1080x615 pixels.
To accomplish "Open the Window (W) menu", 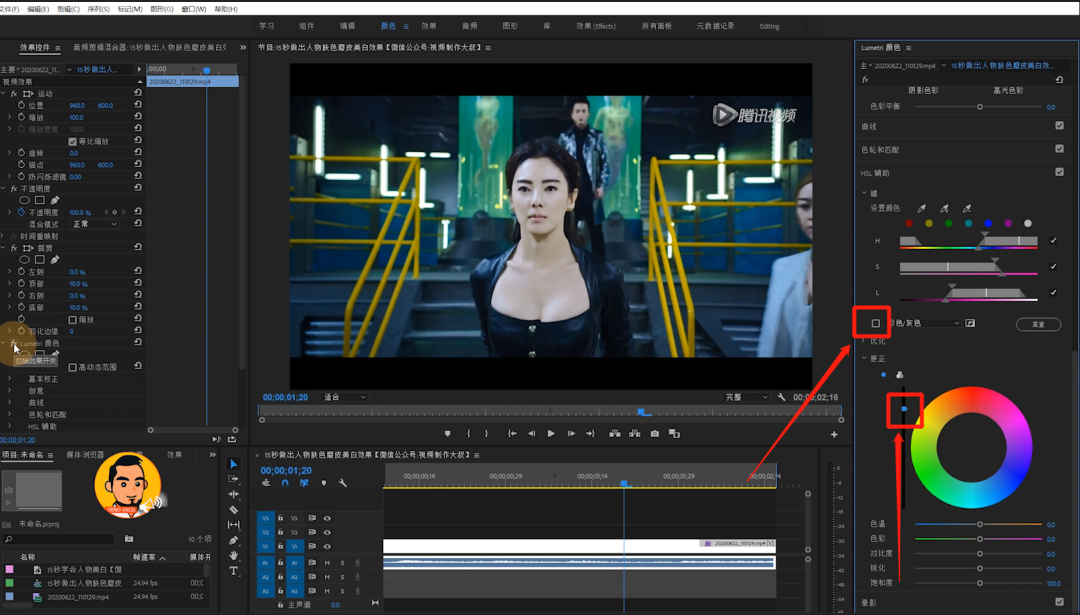I will click(194, 9).
